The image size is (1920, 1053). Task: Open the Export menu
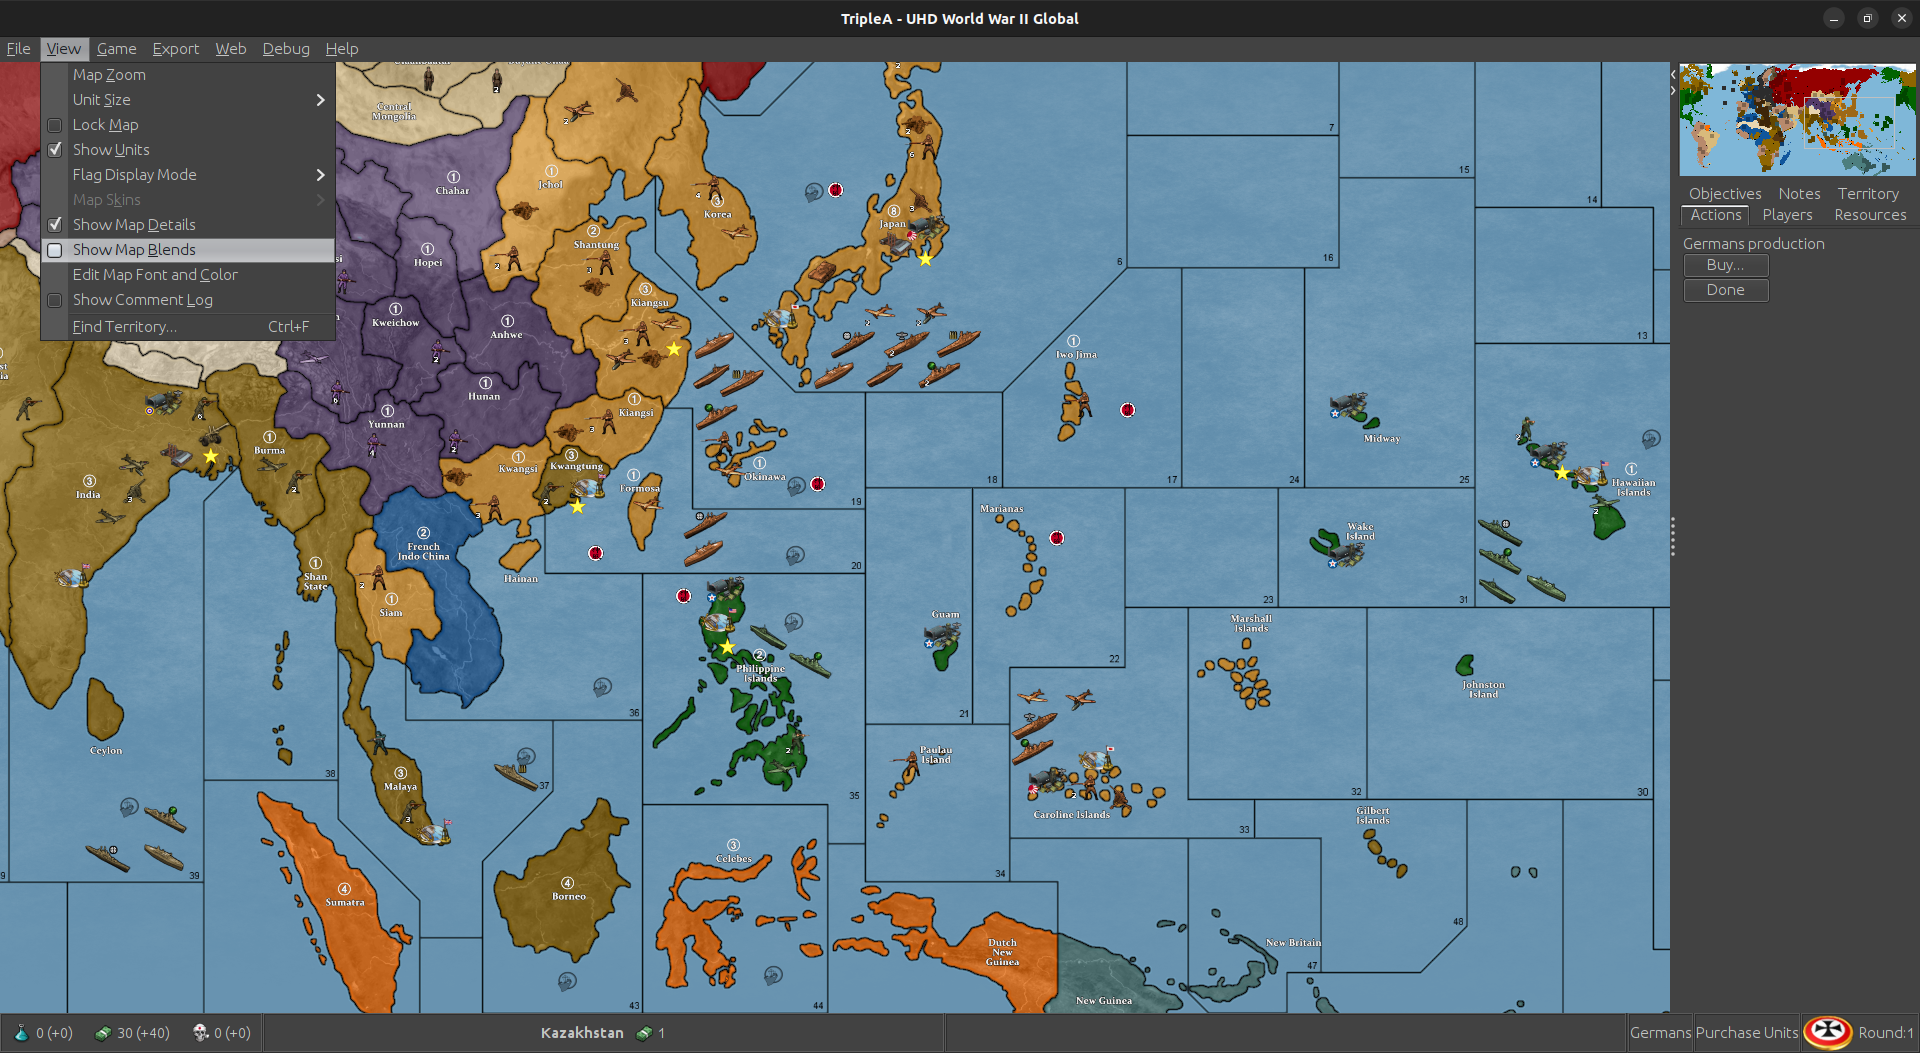[x=176, y=49]
